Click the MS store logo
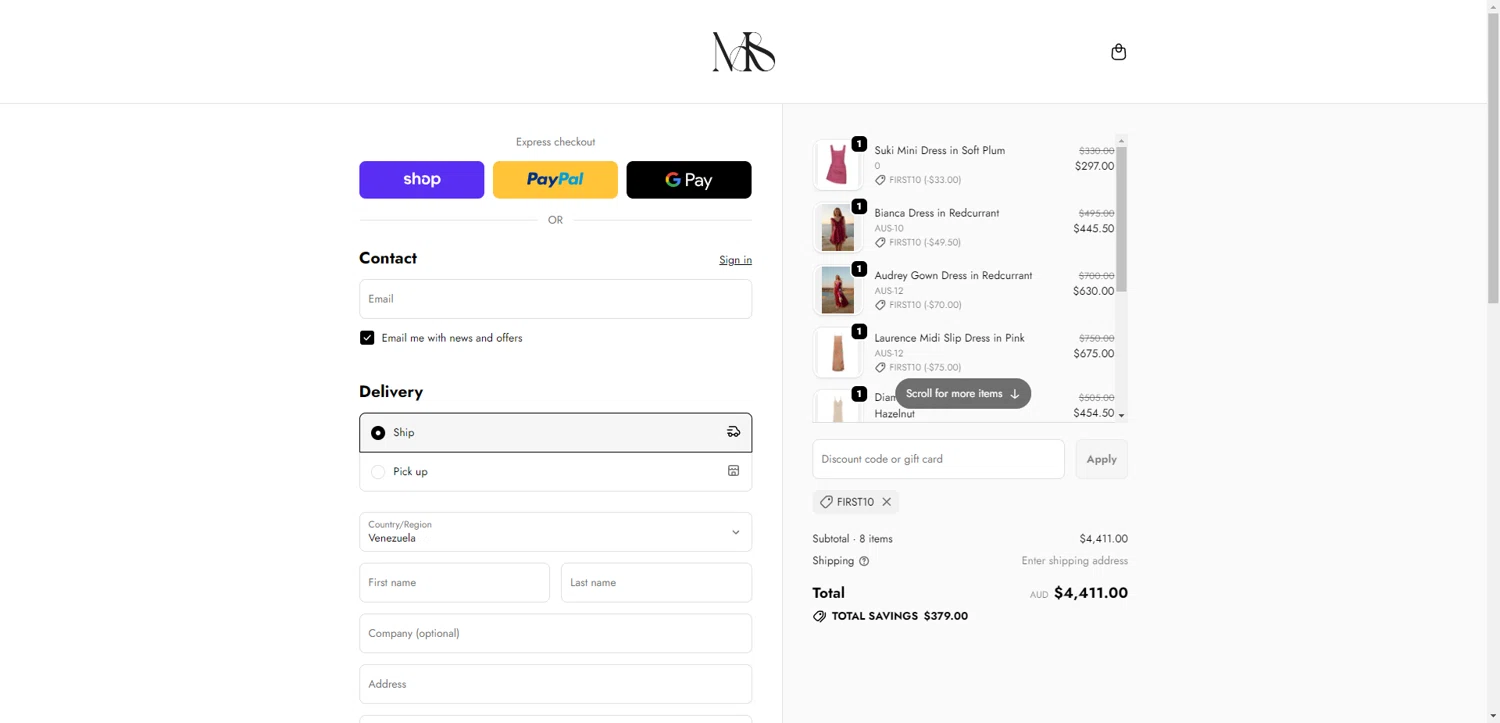The height and width of the screenshot is (723, 1500). click(743, 52)
